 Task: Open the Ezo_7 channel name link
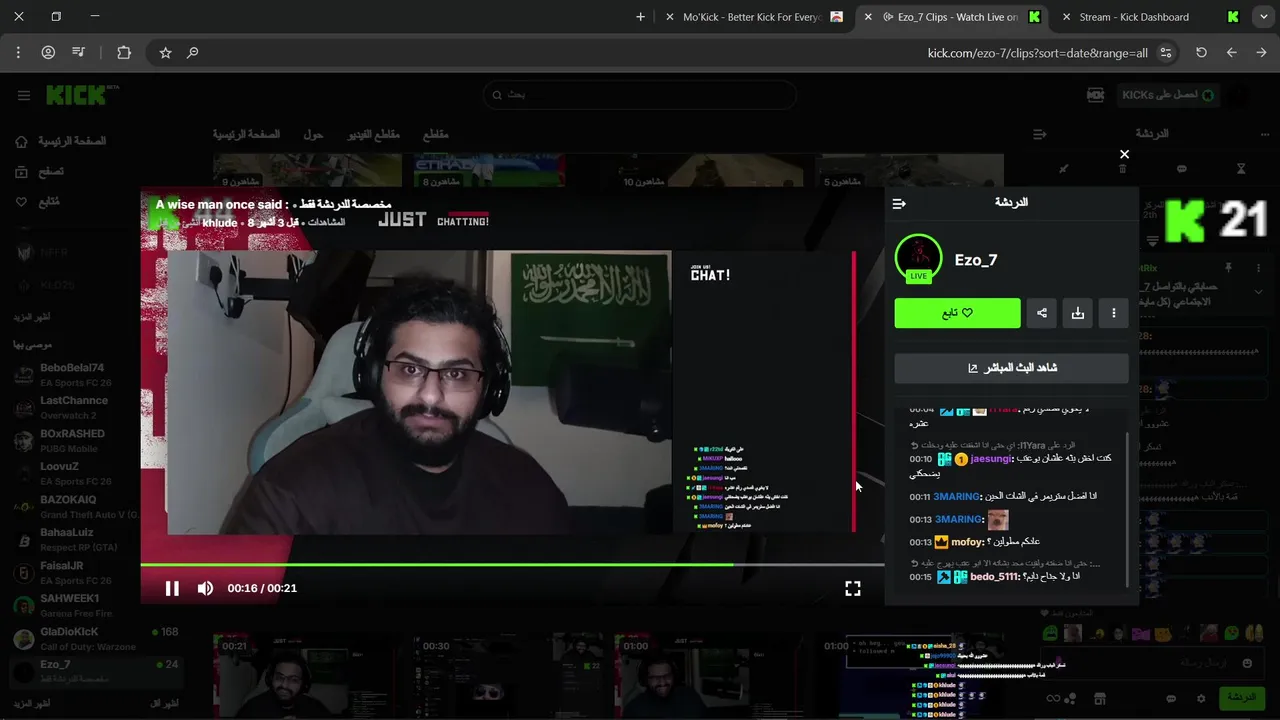[976, 260]
